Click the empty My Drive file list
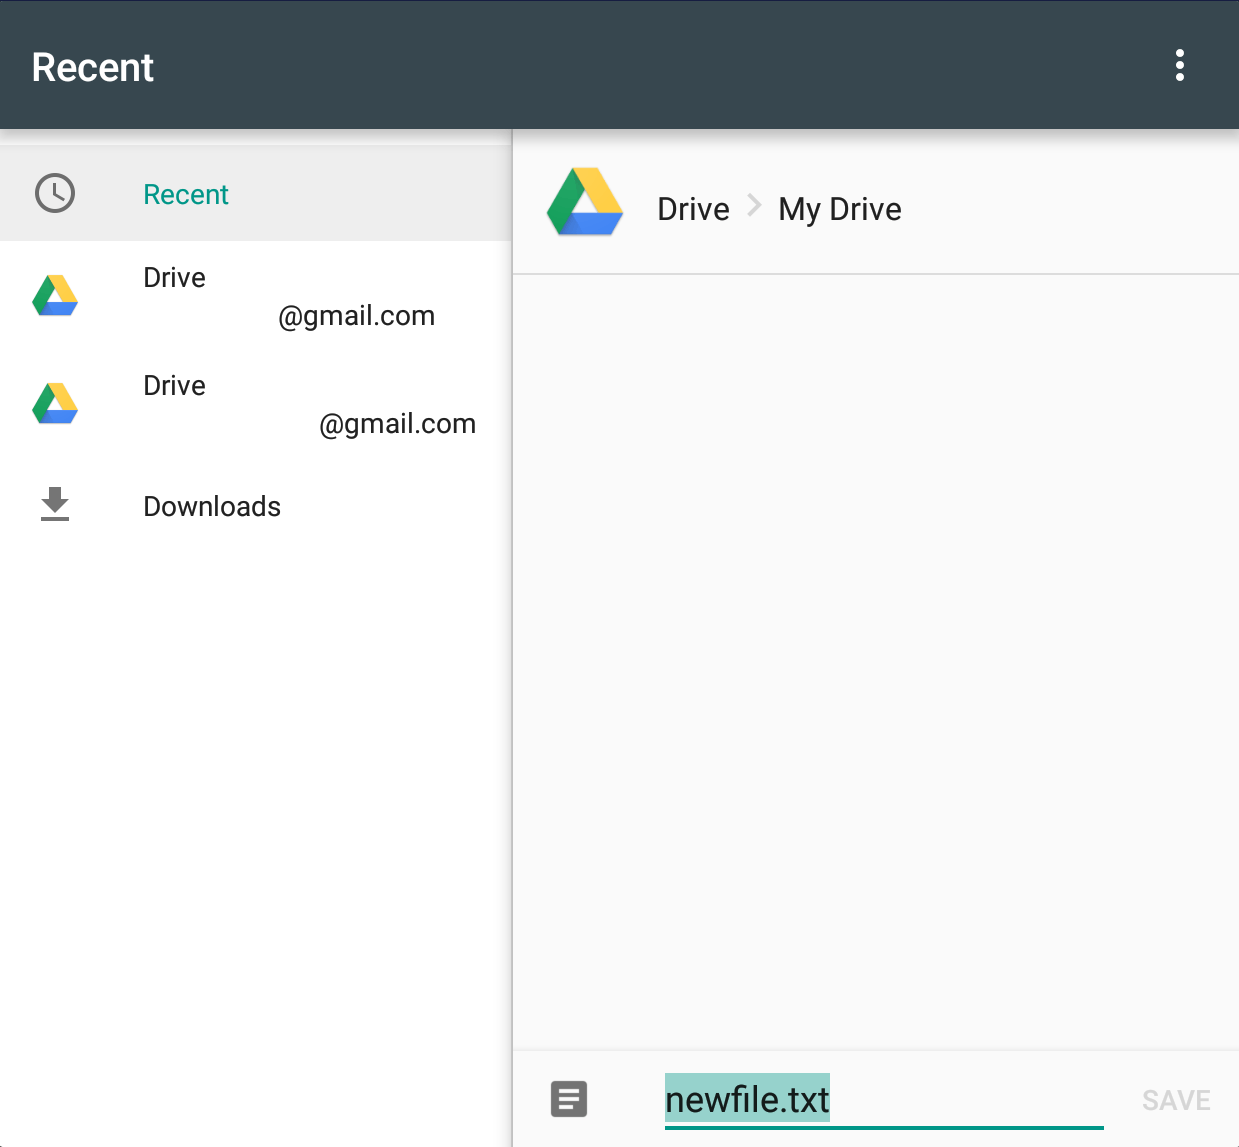This screenshot has width=1239, height=1147. 875,660
